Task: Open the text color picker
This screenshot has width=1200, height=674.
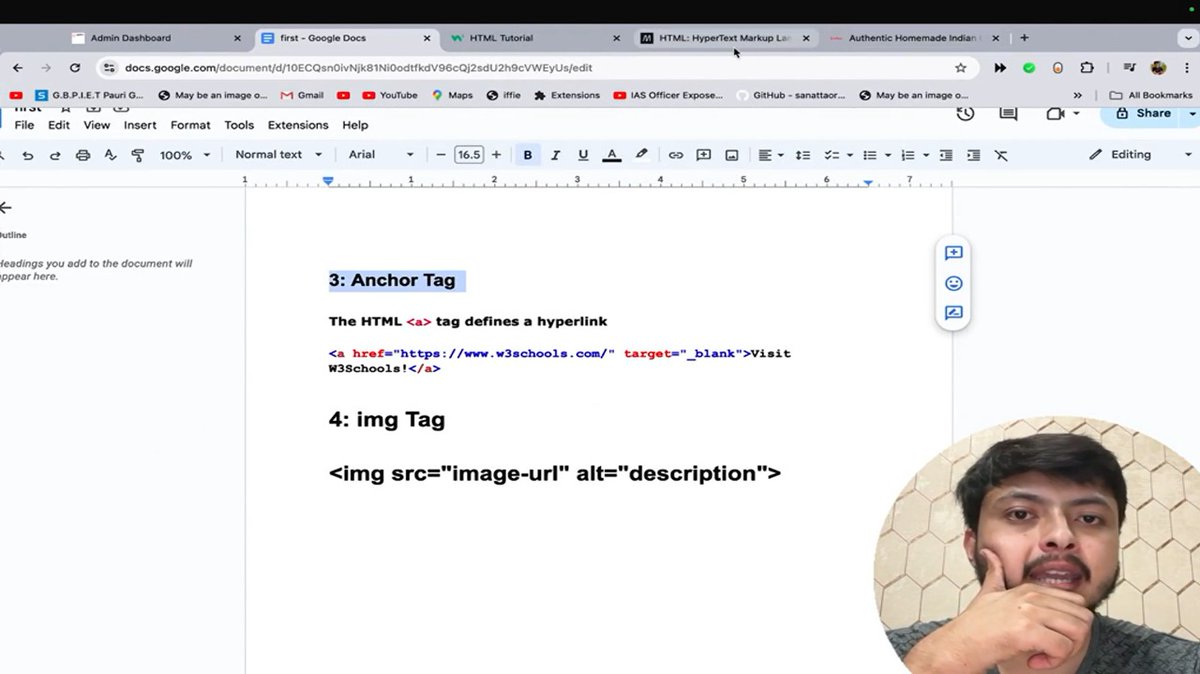Action: (612, 155)
